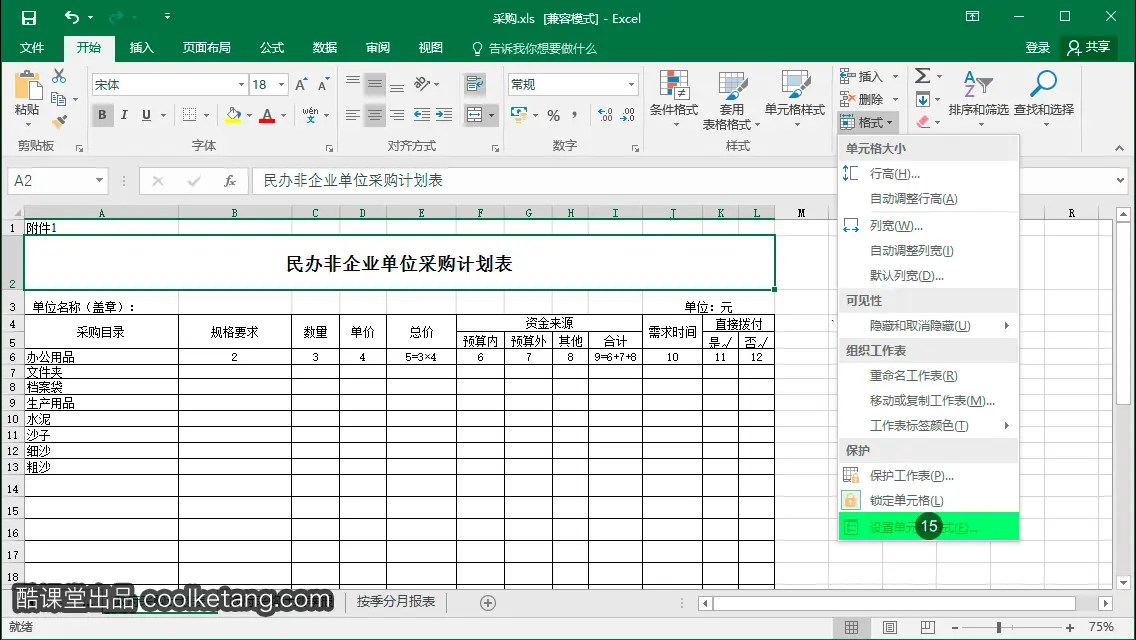Expand the formula bar
The width and height of the screenshot is (1136, 640).
(x=1120, y=180)
